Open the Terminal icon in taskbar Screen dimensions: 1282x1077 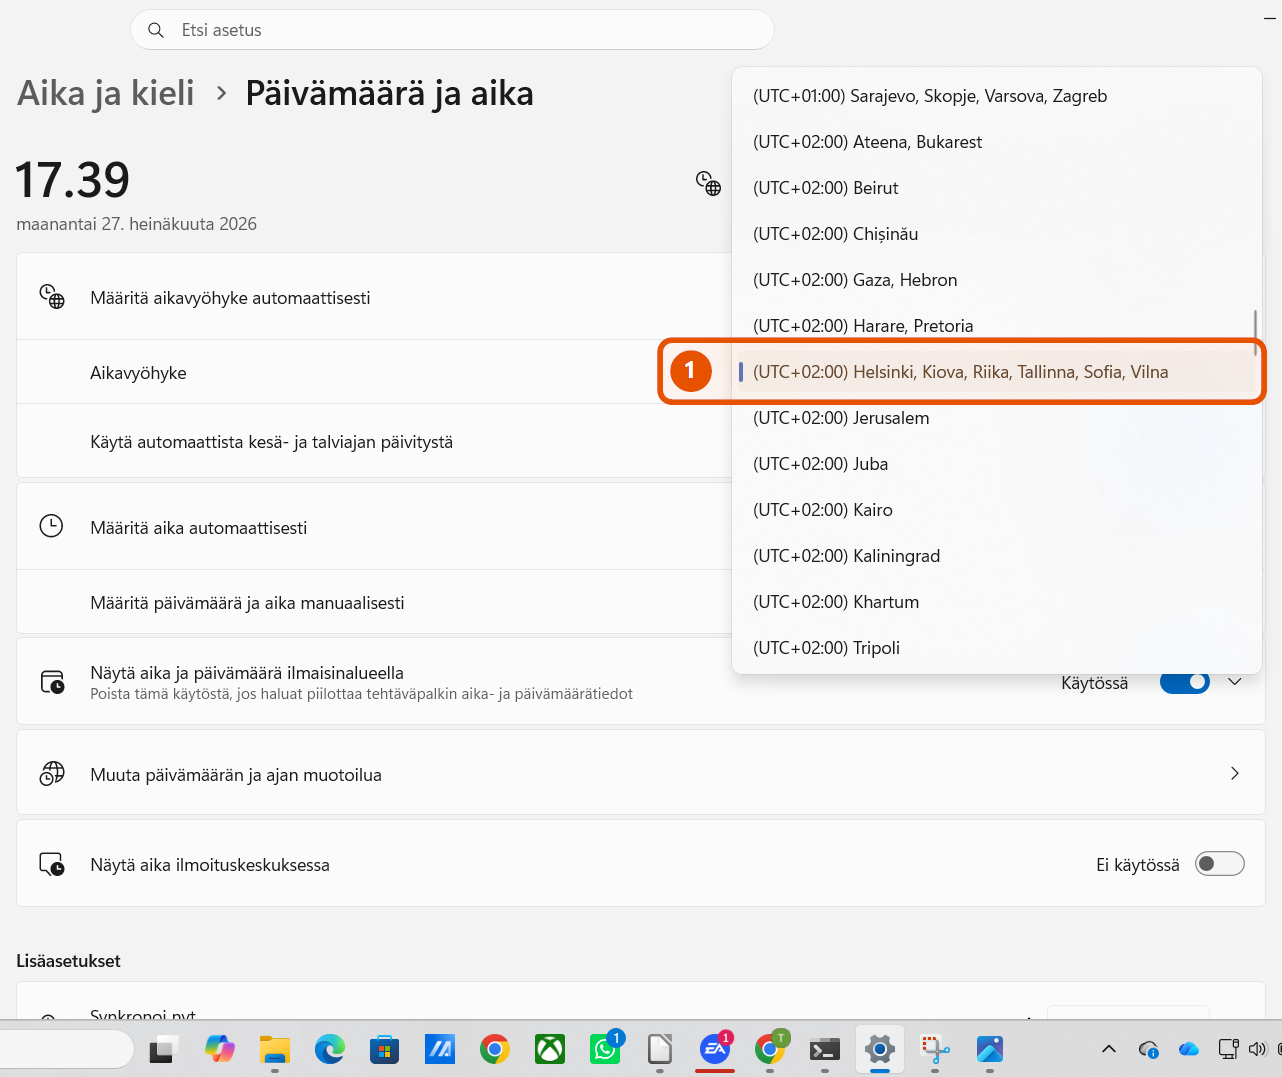(x=825, y=1049)
